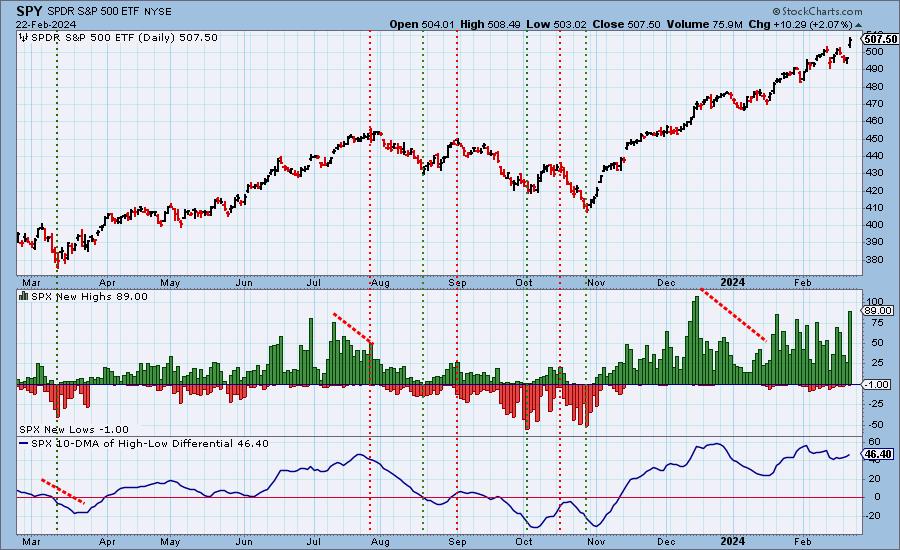Viewport: 900px width, 550px height.
Task: Click the boxed -1.00 value tag
Action: [x=878, y=385]
